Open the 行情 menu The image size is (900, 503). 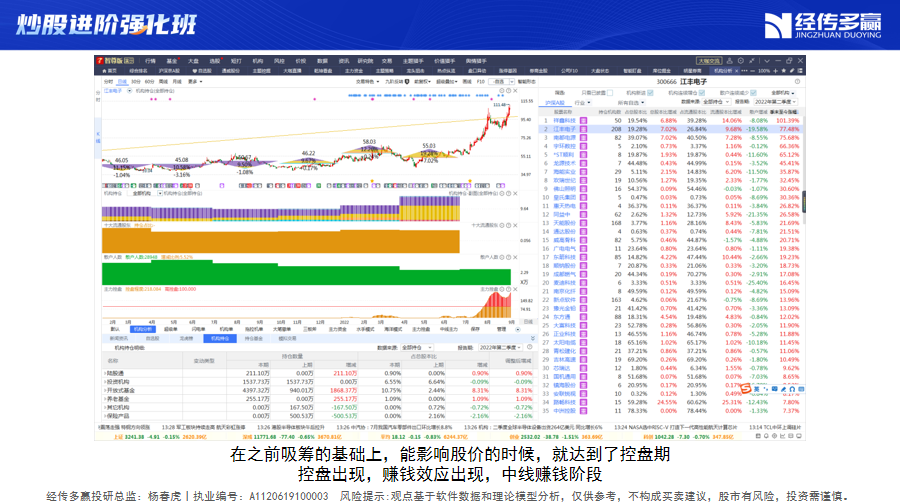coord(150,60)
